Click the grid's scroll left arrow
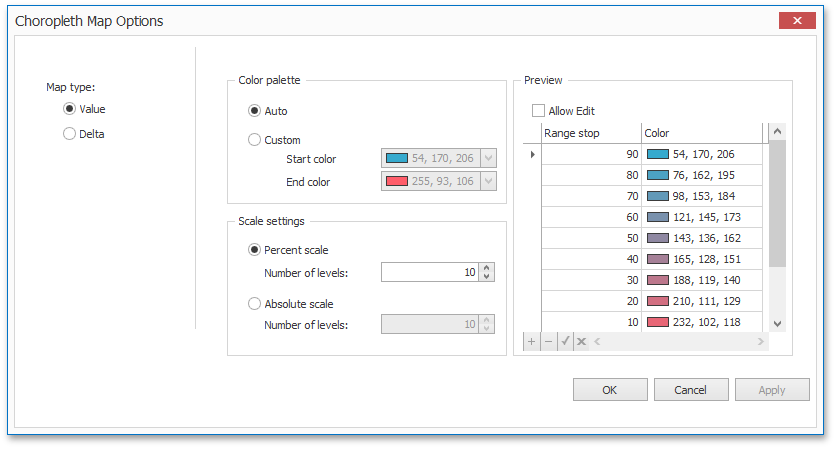This screenshot has width=837, height=450. 598,342
